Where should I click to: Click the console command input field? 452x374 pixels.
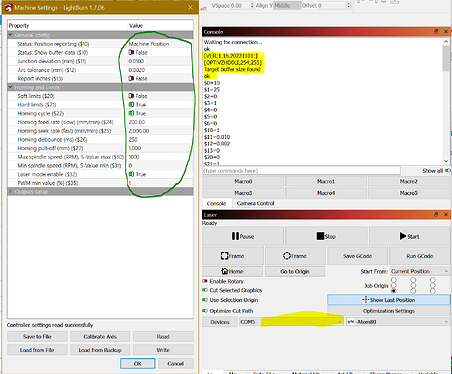pyautogui.click(x=301, y=171)
